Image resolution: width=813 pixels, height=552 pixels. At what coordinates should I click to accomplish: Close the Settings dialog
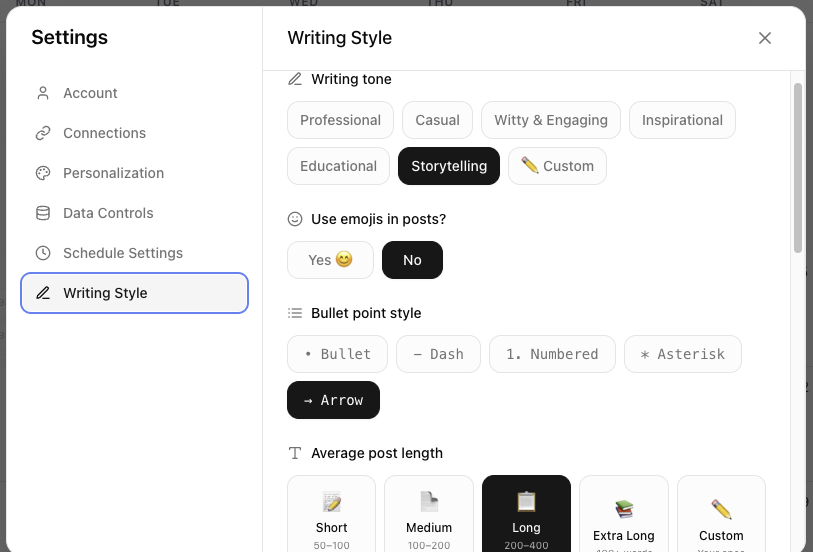(x=765, y=38)
